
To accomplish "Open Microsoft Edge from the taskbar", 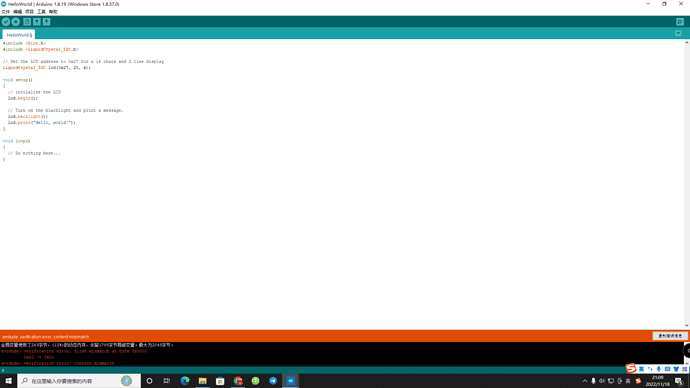I will 185,381.
